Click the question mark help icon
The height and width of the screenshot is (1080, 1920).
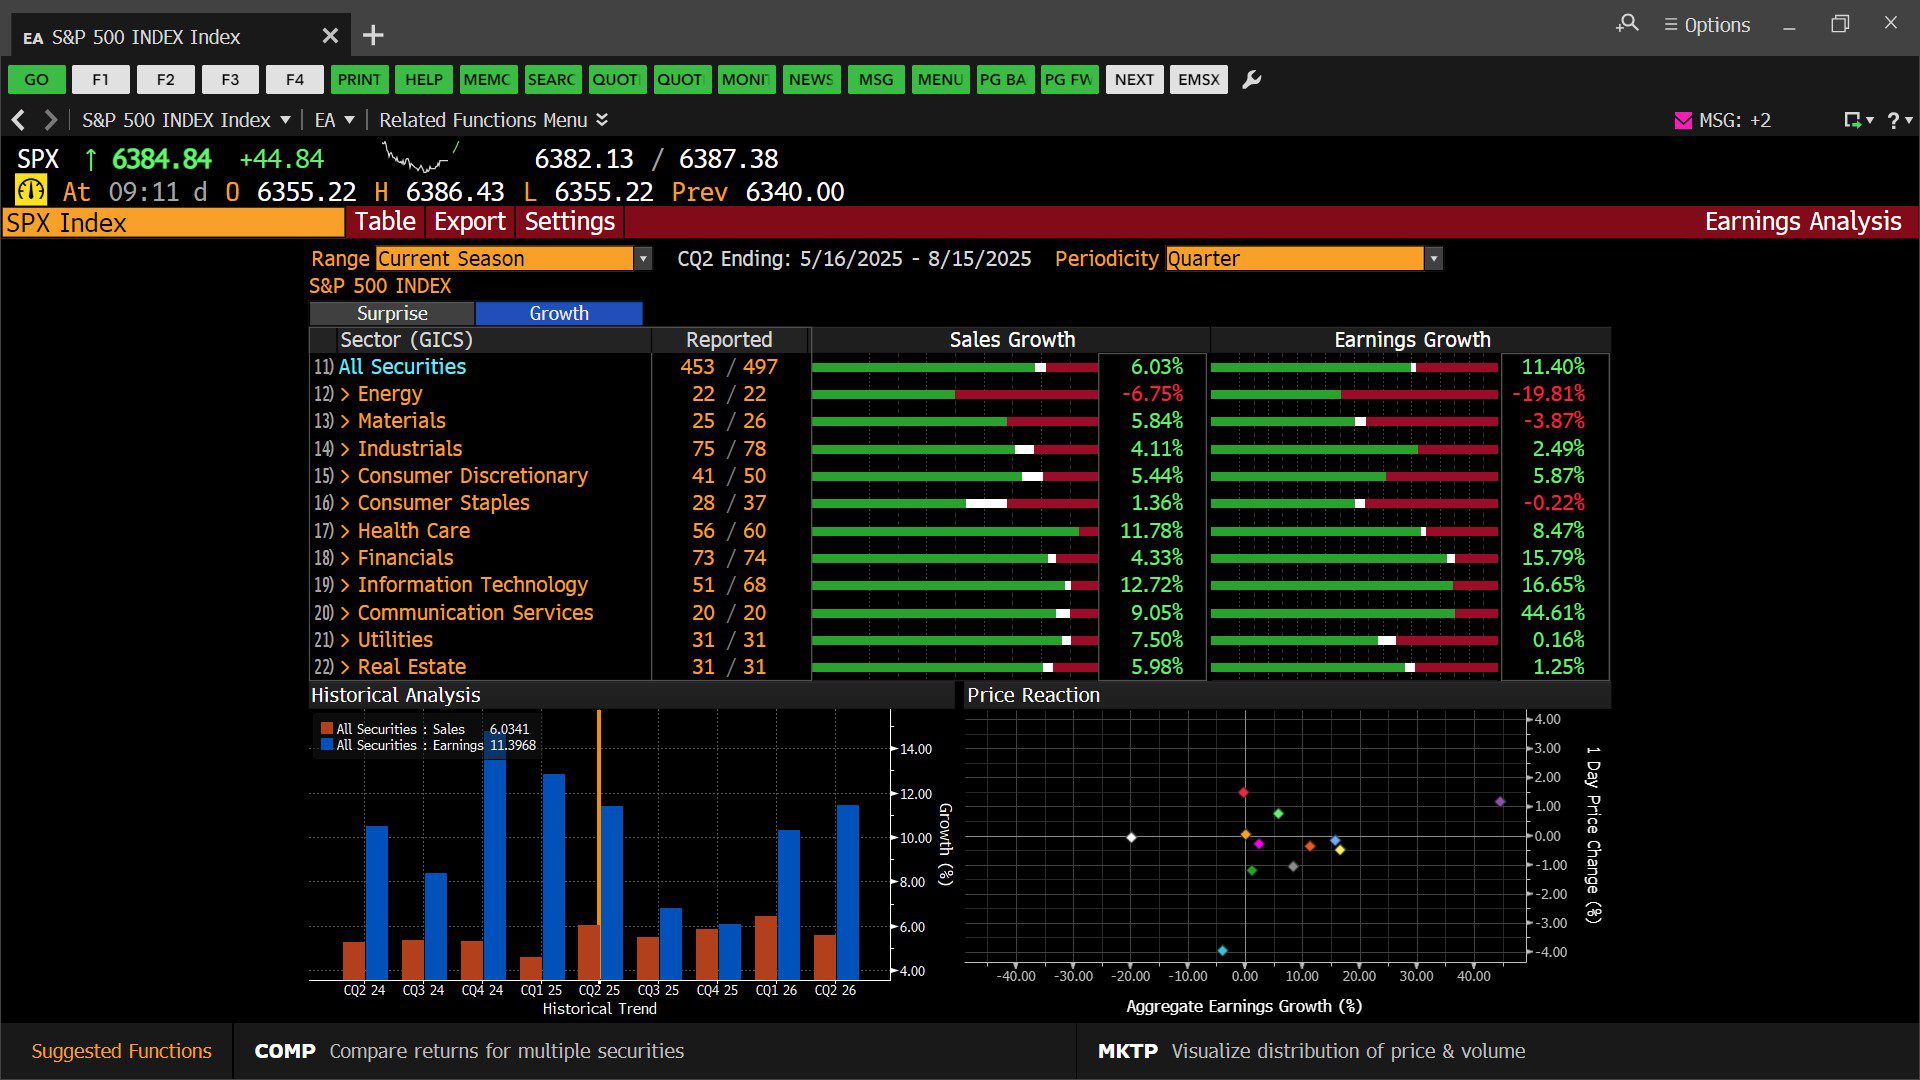click(x=1893, y=120)
